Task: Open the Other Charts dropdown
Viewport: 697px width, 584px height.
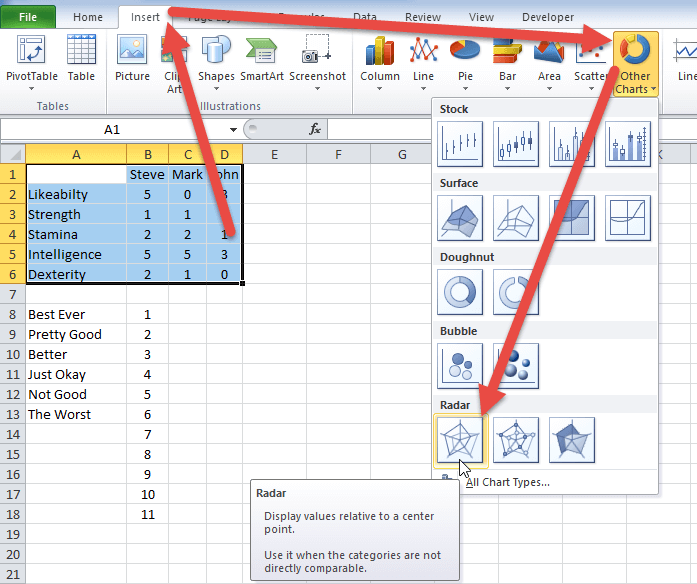Action: (x=633, y=63)
